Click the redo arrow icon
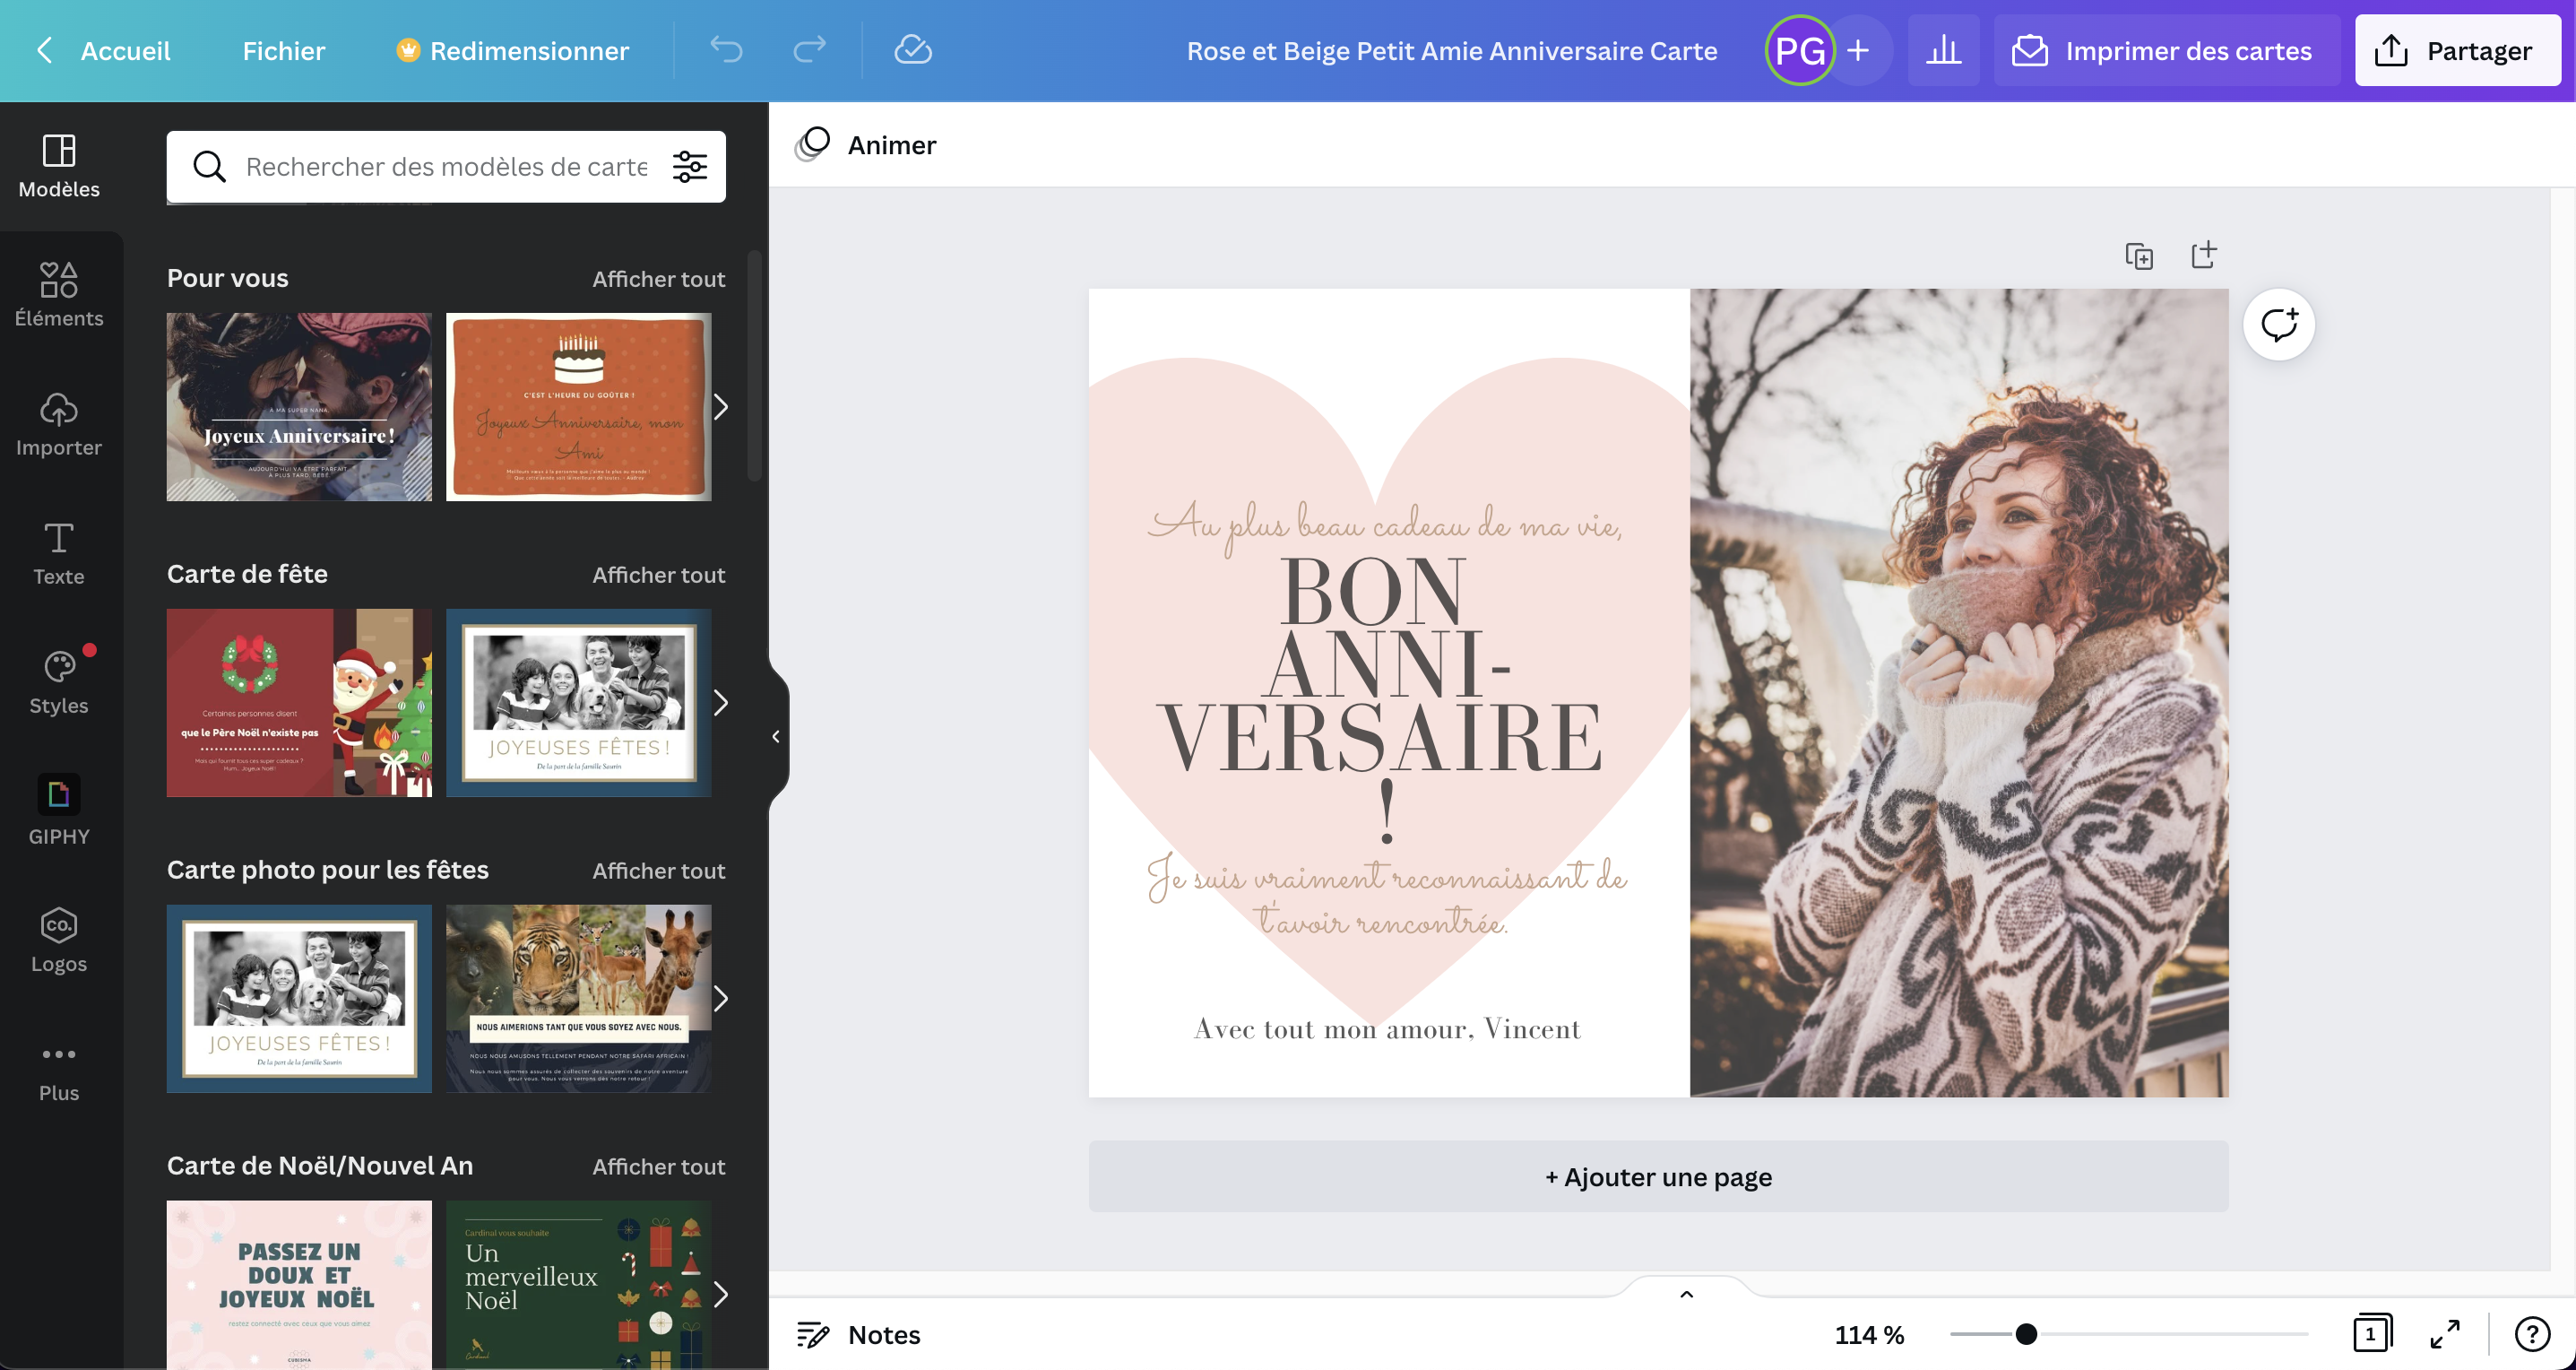The height and width of the screenshot is (1370, 2576). coord(809,50)
